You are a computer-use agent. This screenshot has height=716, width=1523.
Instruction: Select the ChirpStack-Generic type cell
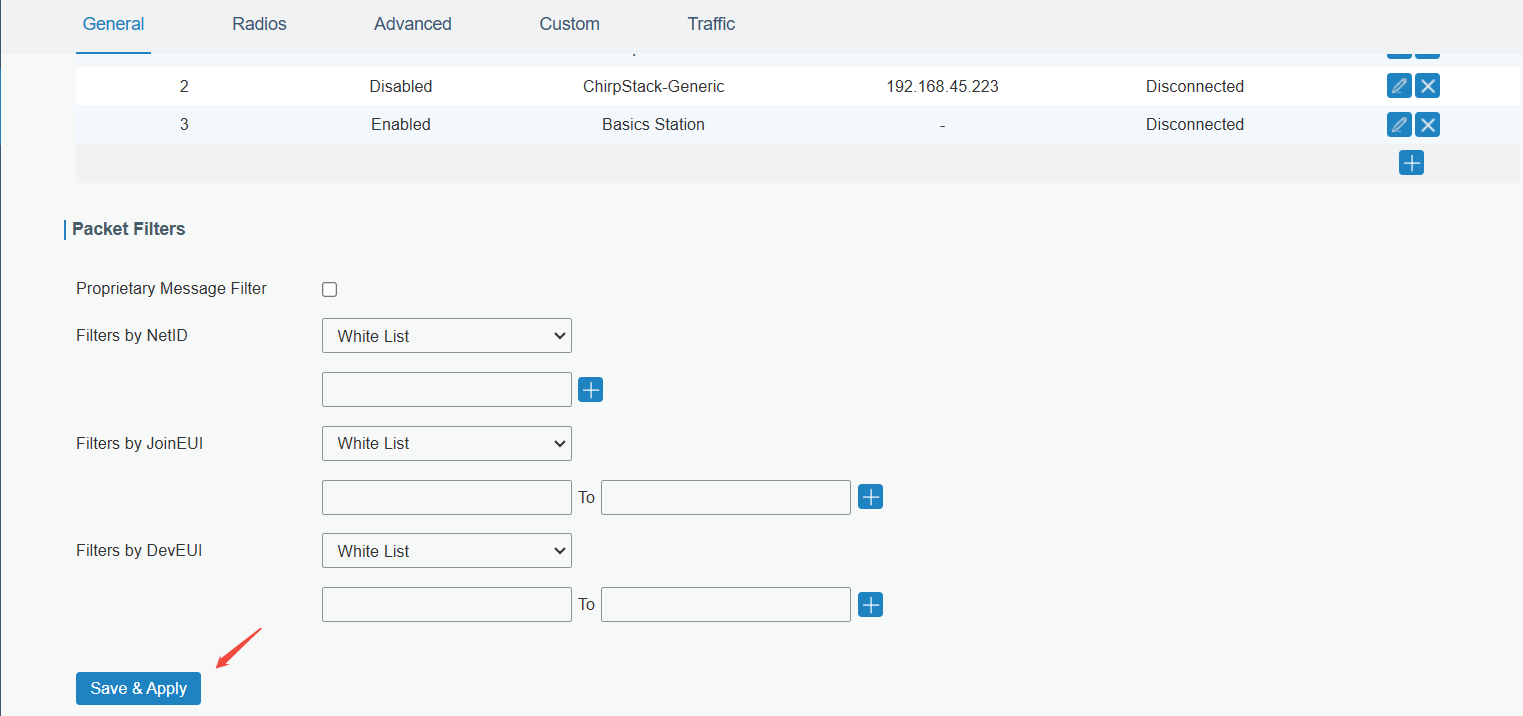tap(654, 87)
